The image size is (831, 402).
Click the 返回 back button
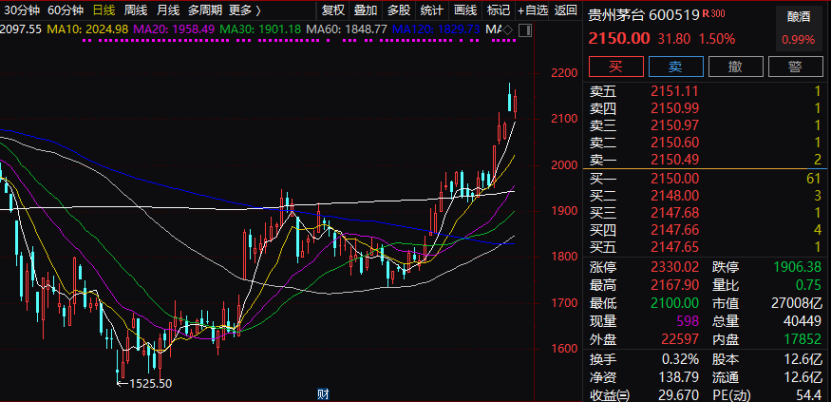(565, 10)
